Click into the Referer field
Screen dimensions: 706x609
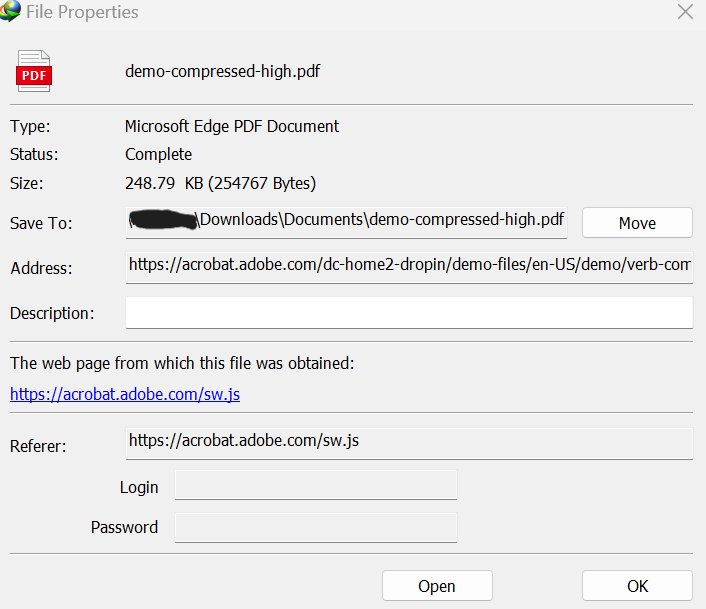(409, 443)
